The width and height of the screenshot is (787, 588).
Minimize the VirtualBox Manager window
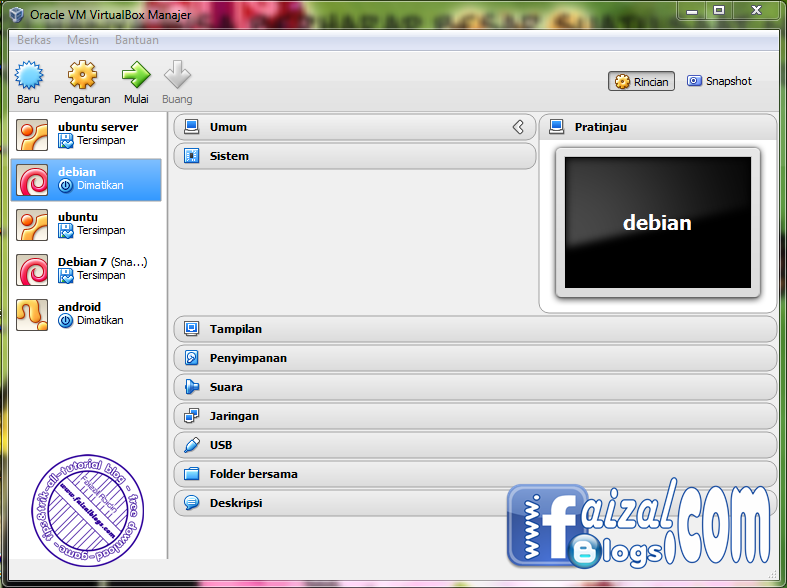pyautogui.click(x=692, y=10)
